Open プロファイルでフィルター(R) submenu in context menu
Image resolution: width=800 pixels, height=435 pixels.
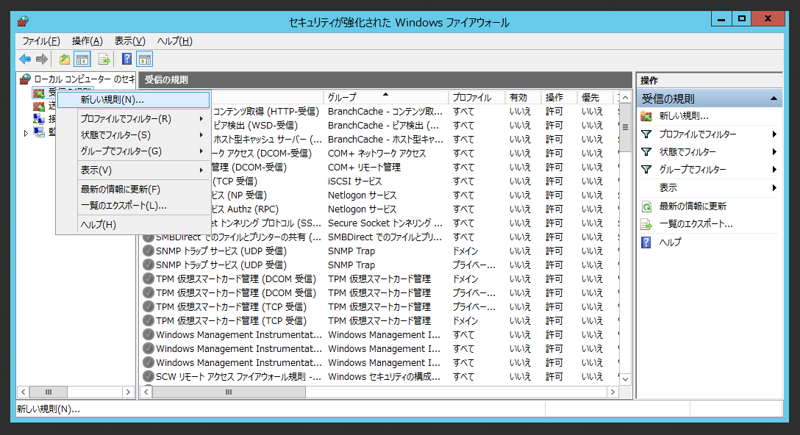point(133,119)
